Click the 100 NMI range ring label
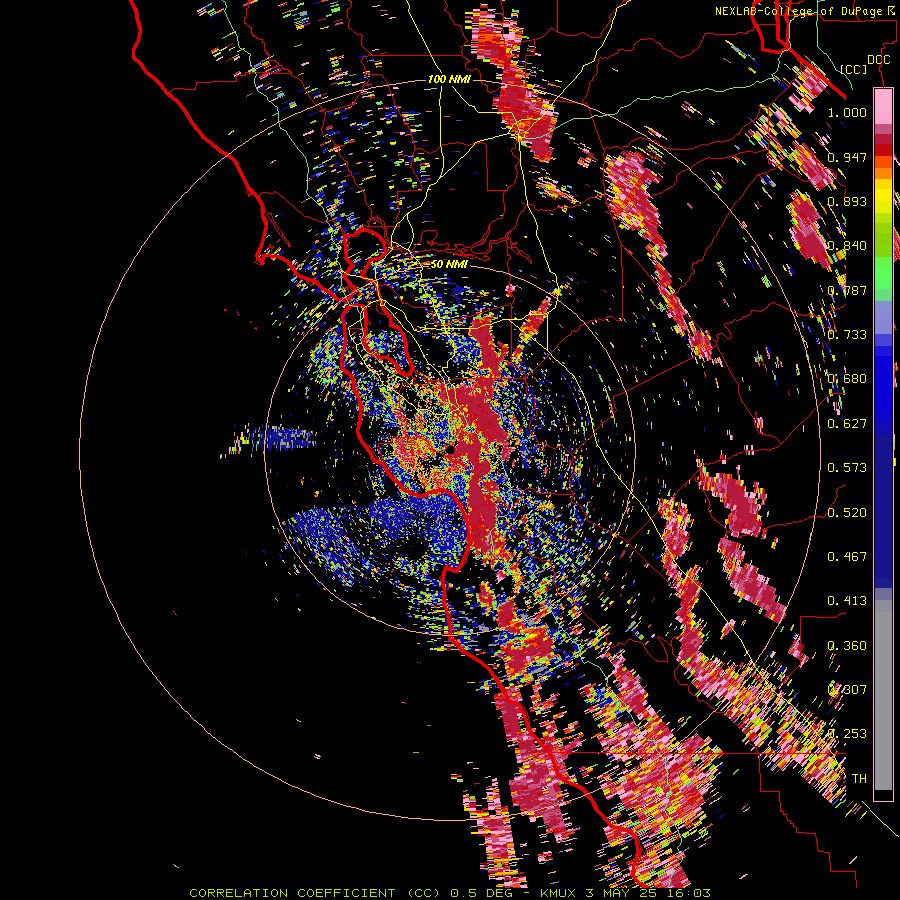The image size is (900, 900). tap(449, 79)
